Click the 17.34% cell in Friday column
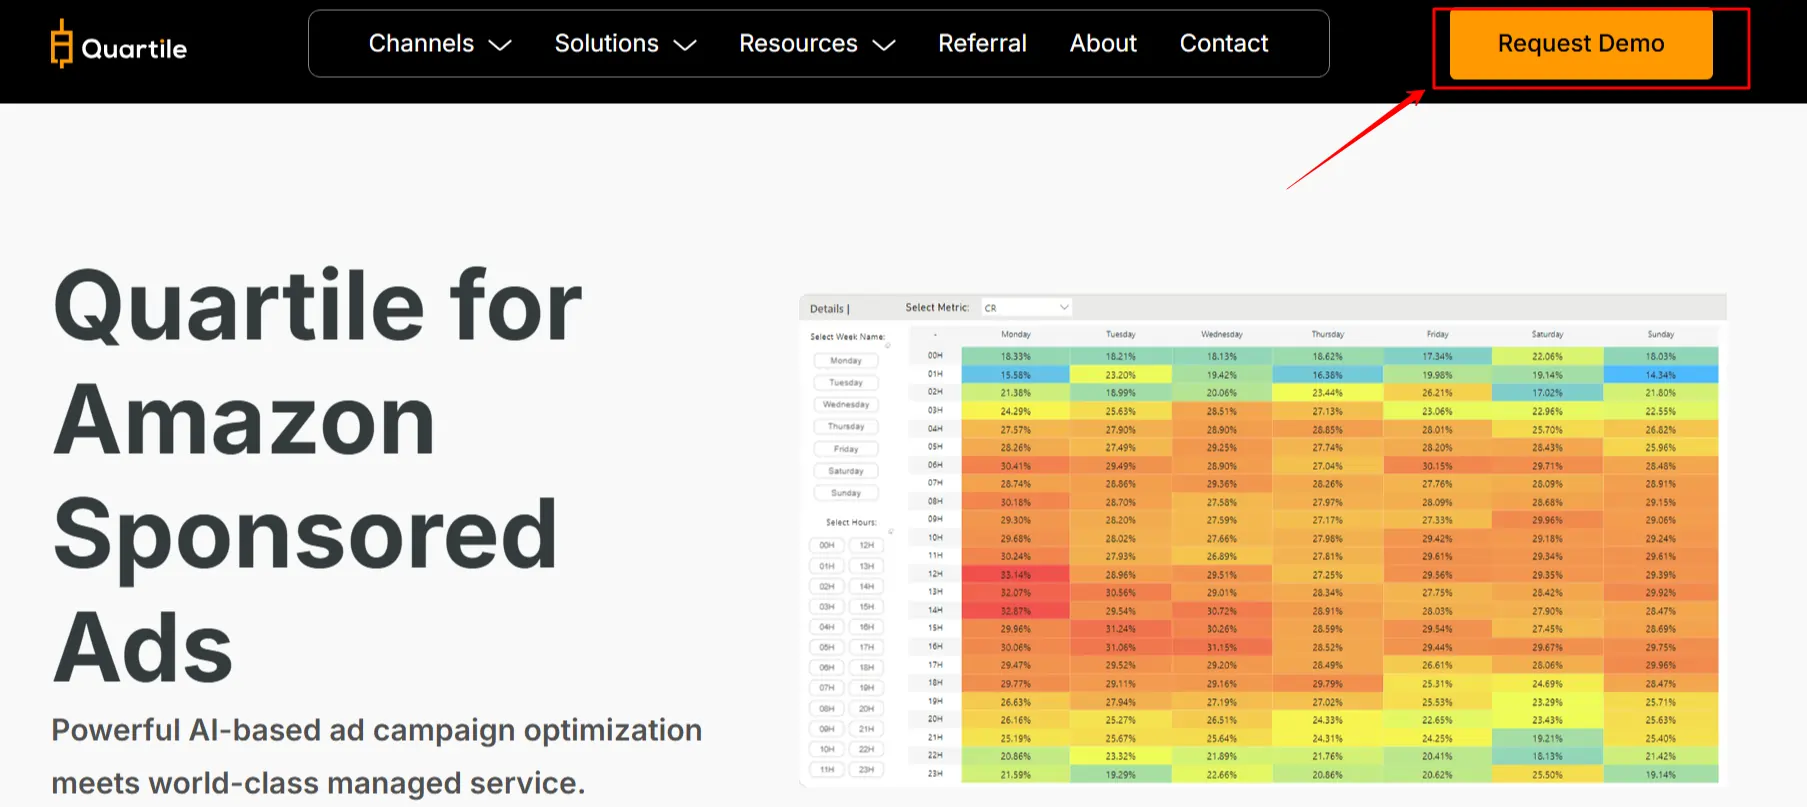The width and height of the screenshot is (1807, 807). coord(1437,356)
